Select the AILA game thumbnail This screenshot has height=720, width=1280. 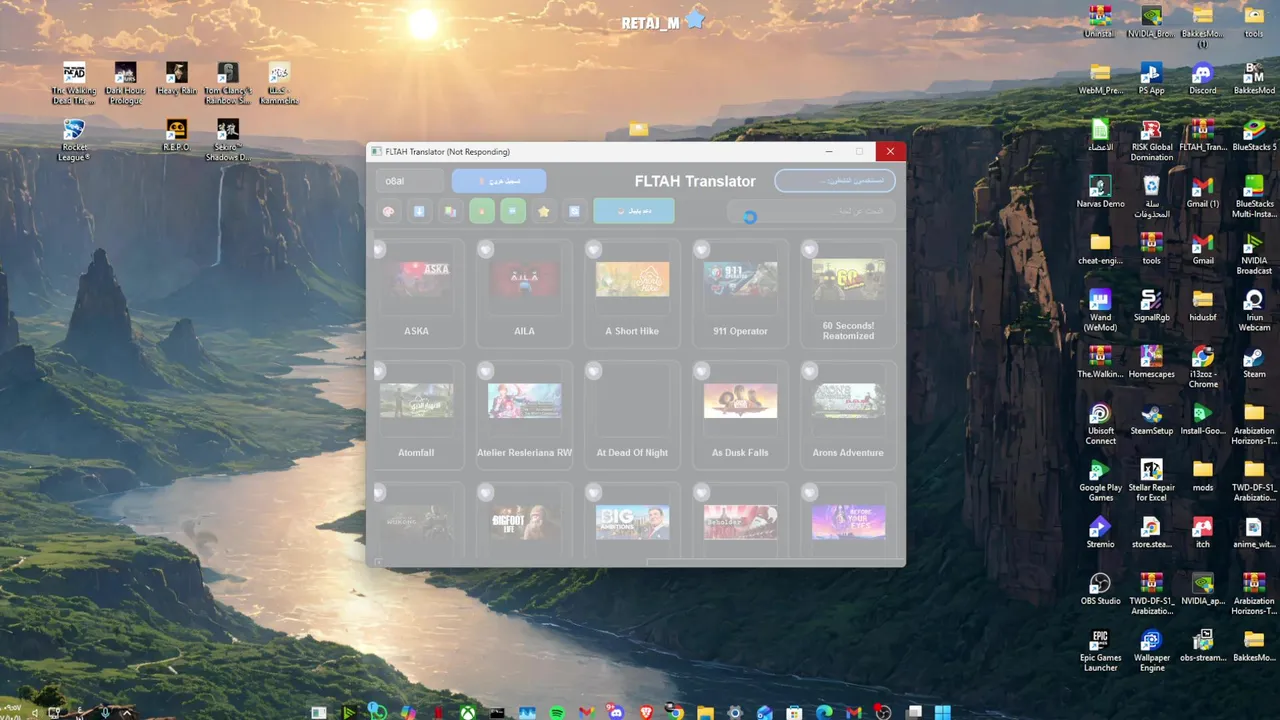[524, 279]
